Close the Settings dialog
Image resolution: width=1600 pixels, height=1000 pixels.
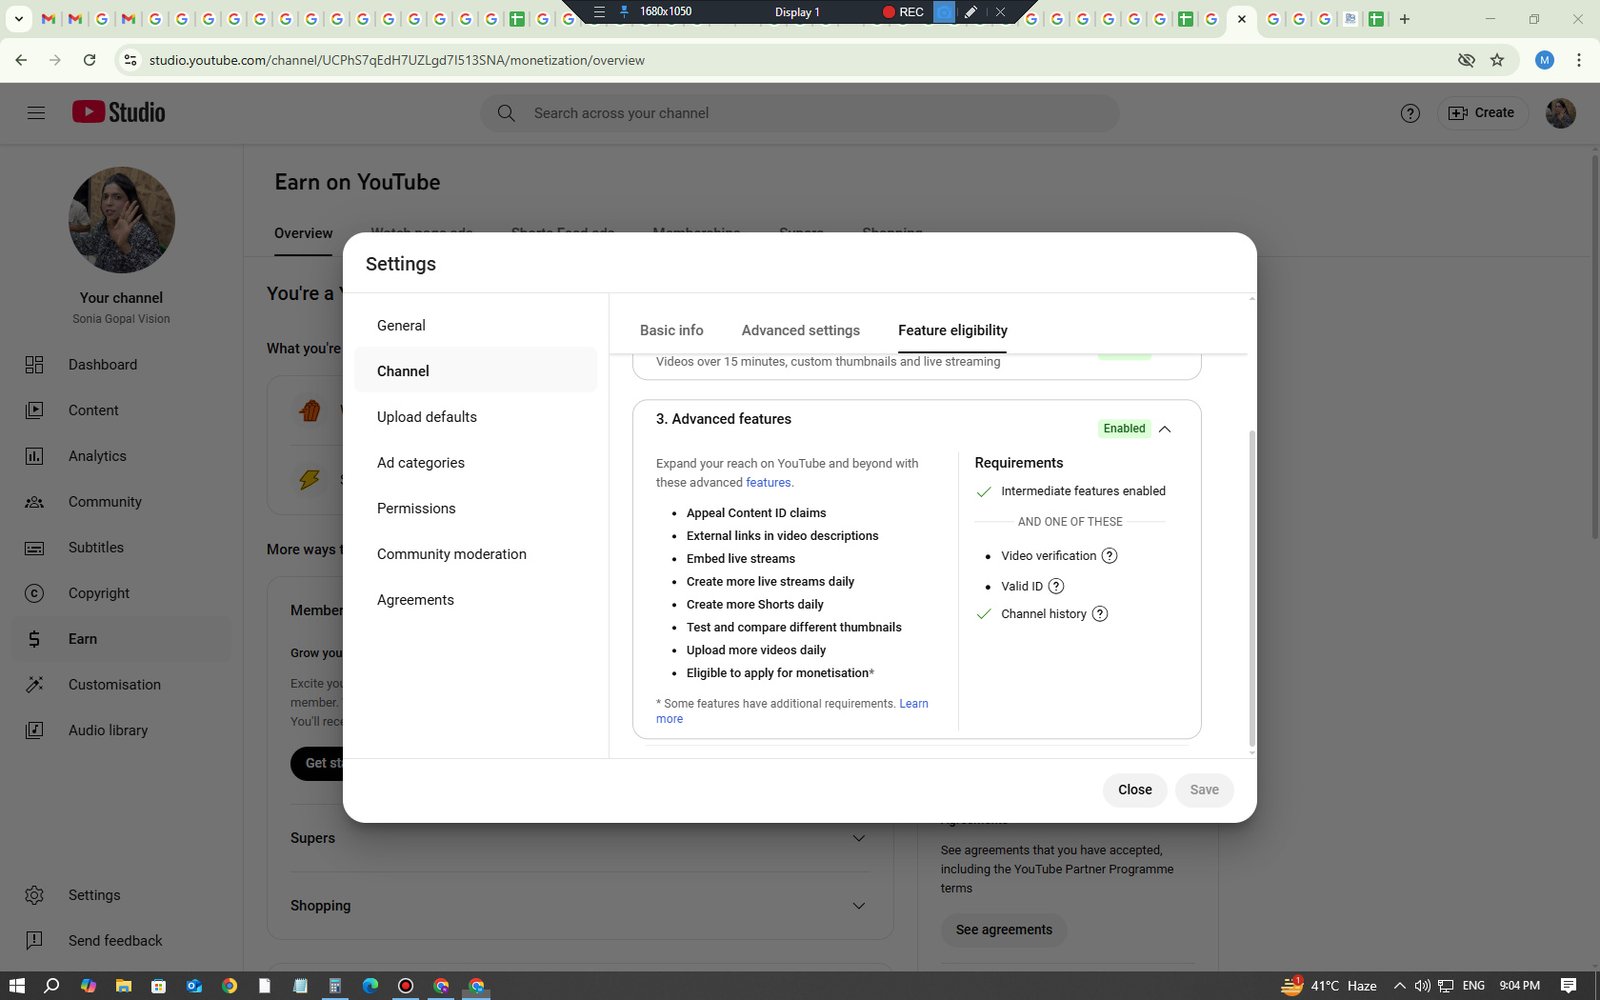(x=1135, y=790)
